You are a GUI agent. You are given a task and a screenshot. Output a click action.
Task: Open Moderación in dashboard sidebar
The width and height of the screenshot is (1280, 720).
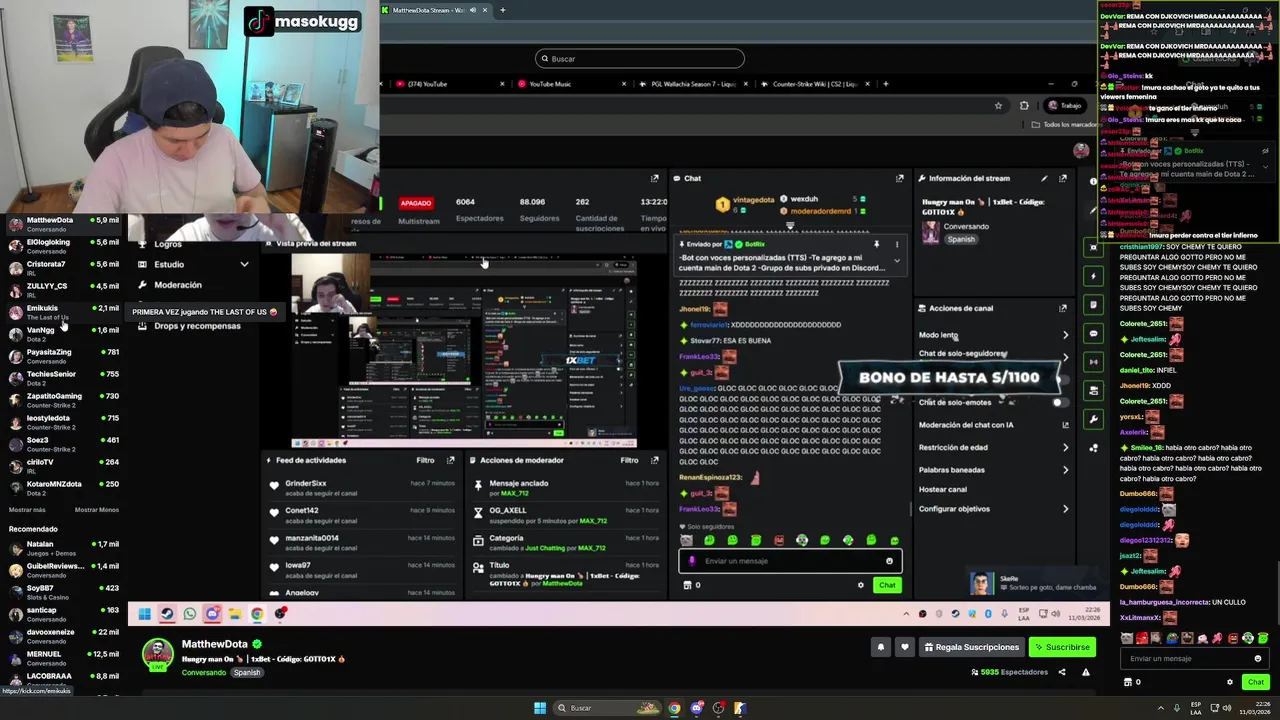pos(177,285)
